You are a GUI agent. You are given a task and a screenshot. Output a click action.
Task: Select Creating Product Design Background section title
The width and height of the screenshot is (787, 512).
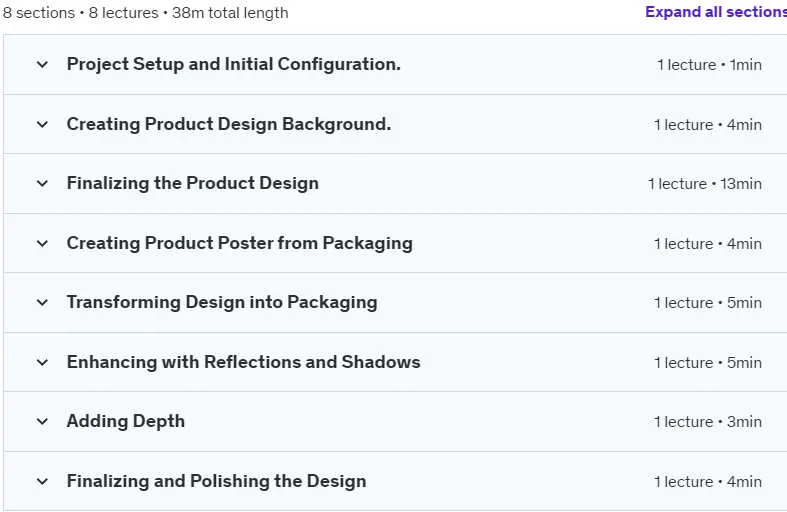click(x=229, y=124)
